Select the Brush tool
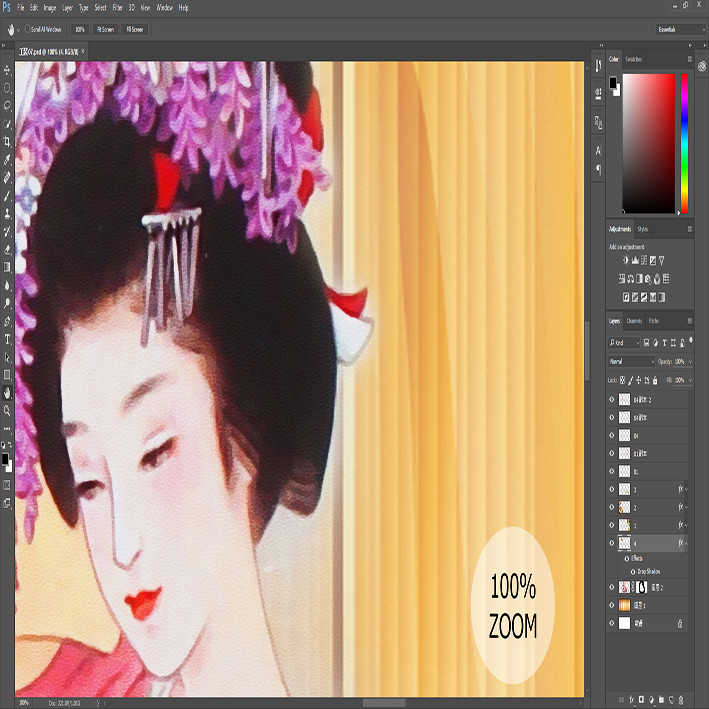 (7, 196)
